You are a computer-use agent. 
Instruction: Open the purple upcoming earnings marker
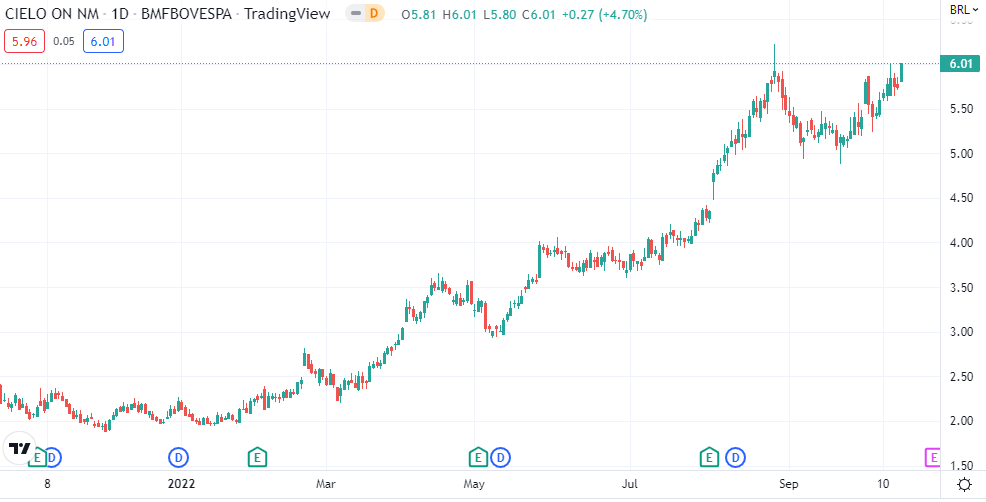(x=933, y=457)
